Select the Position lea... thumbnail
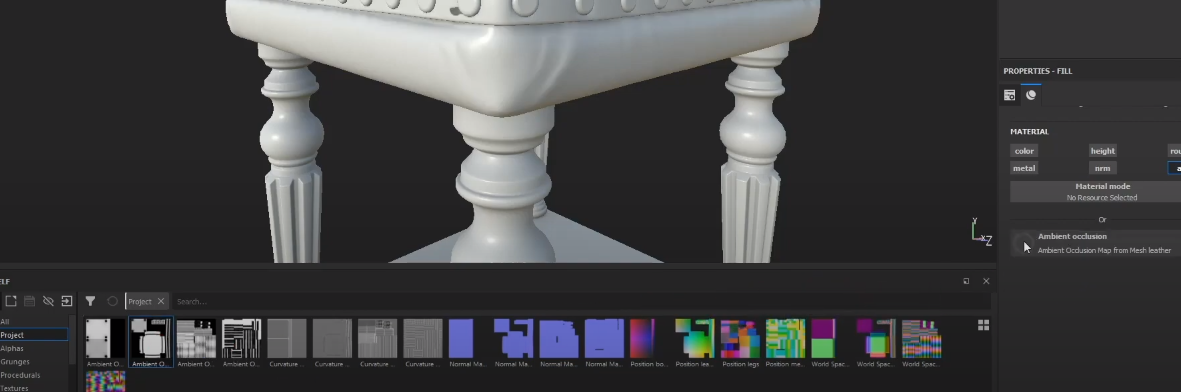 tap(694, 342)
